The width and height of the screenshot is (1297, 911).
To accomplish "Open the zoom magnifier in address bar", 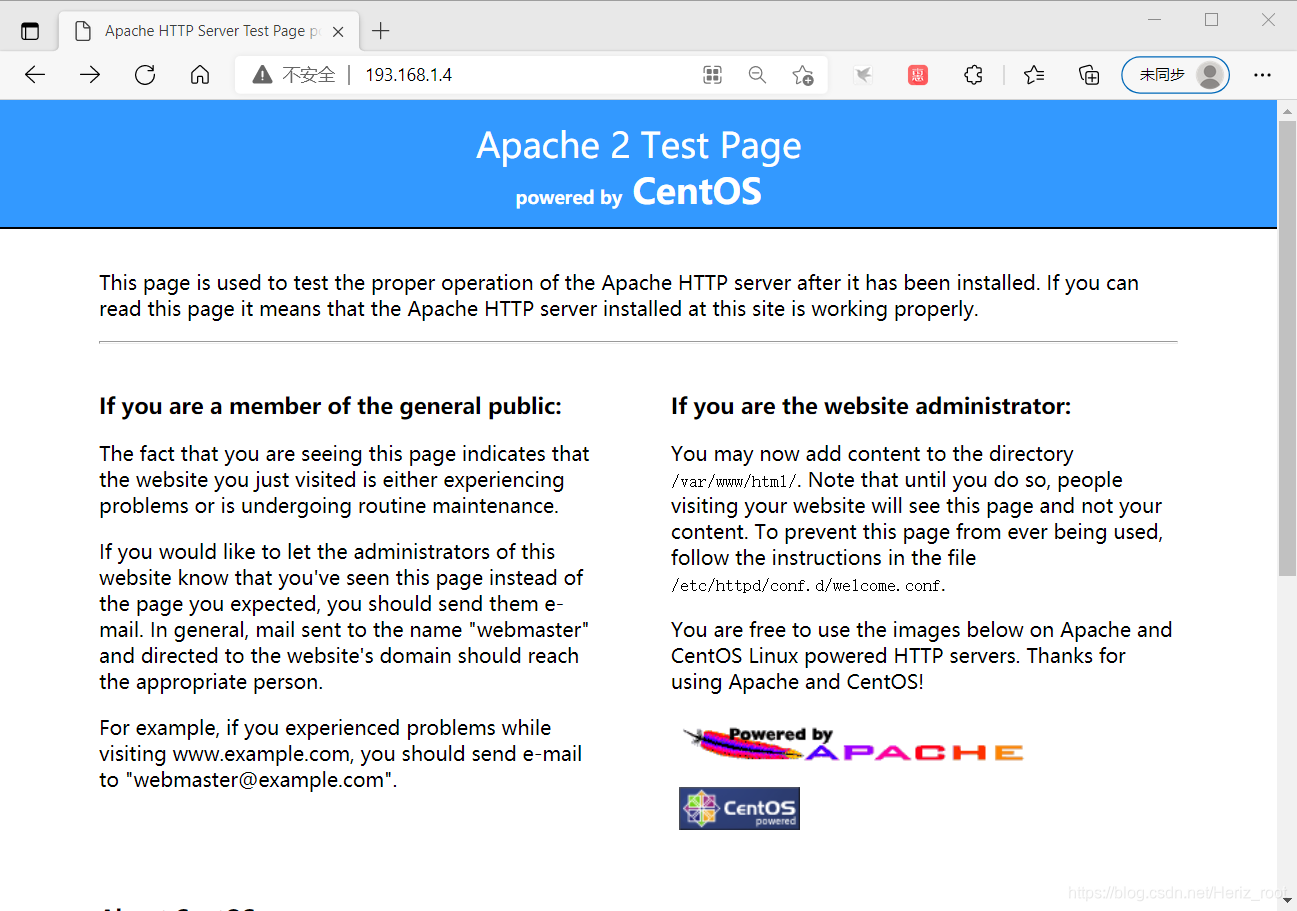I will point(757,75).
